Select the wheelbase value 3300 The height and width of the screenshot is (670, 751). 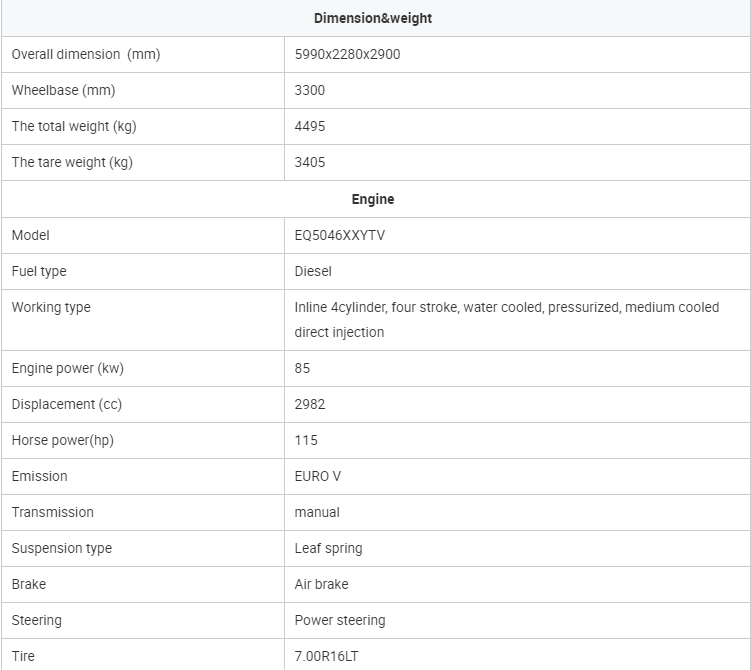309,91
